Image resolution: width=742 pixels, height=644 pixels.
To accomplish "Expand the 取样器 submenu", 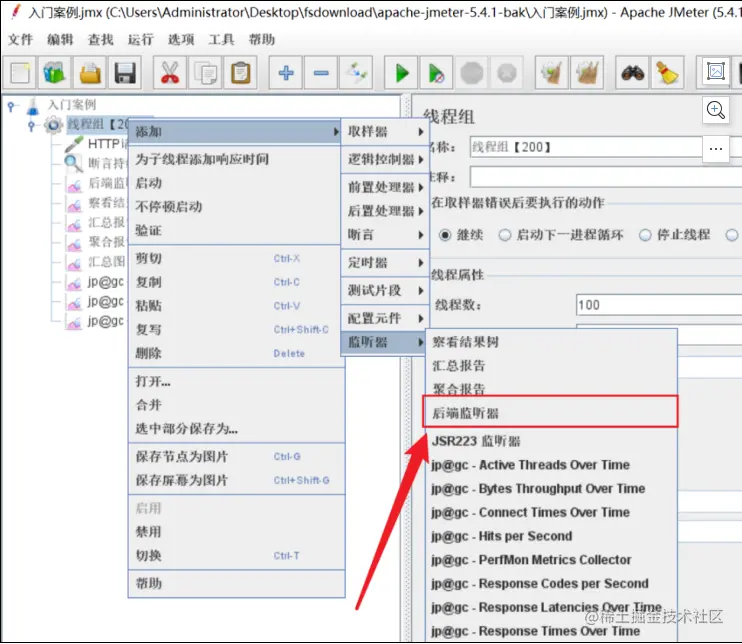I will tap(385, 132).
